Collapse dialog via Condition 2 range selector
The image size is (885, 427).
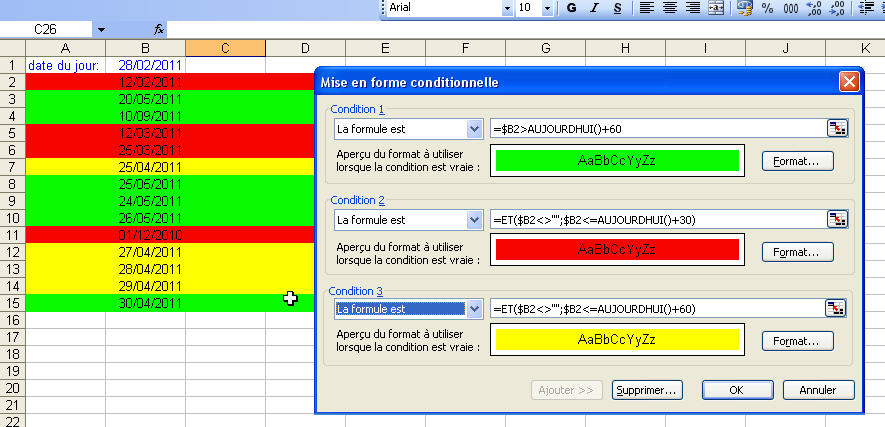click(837, 219)
